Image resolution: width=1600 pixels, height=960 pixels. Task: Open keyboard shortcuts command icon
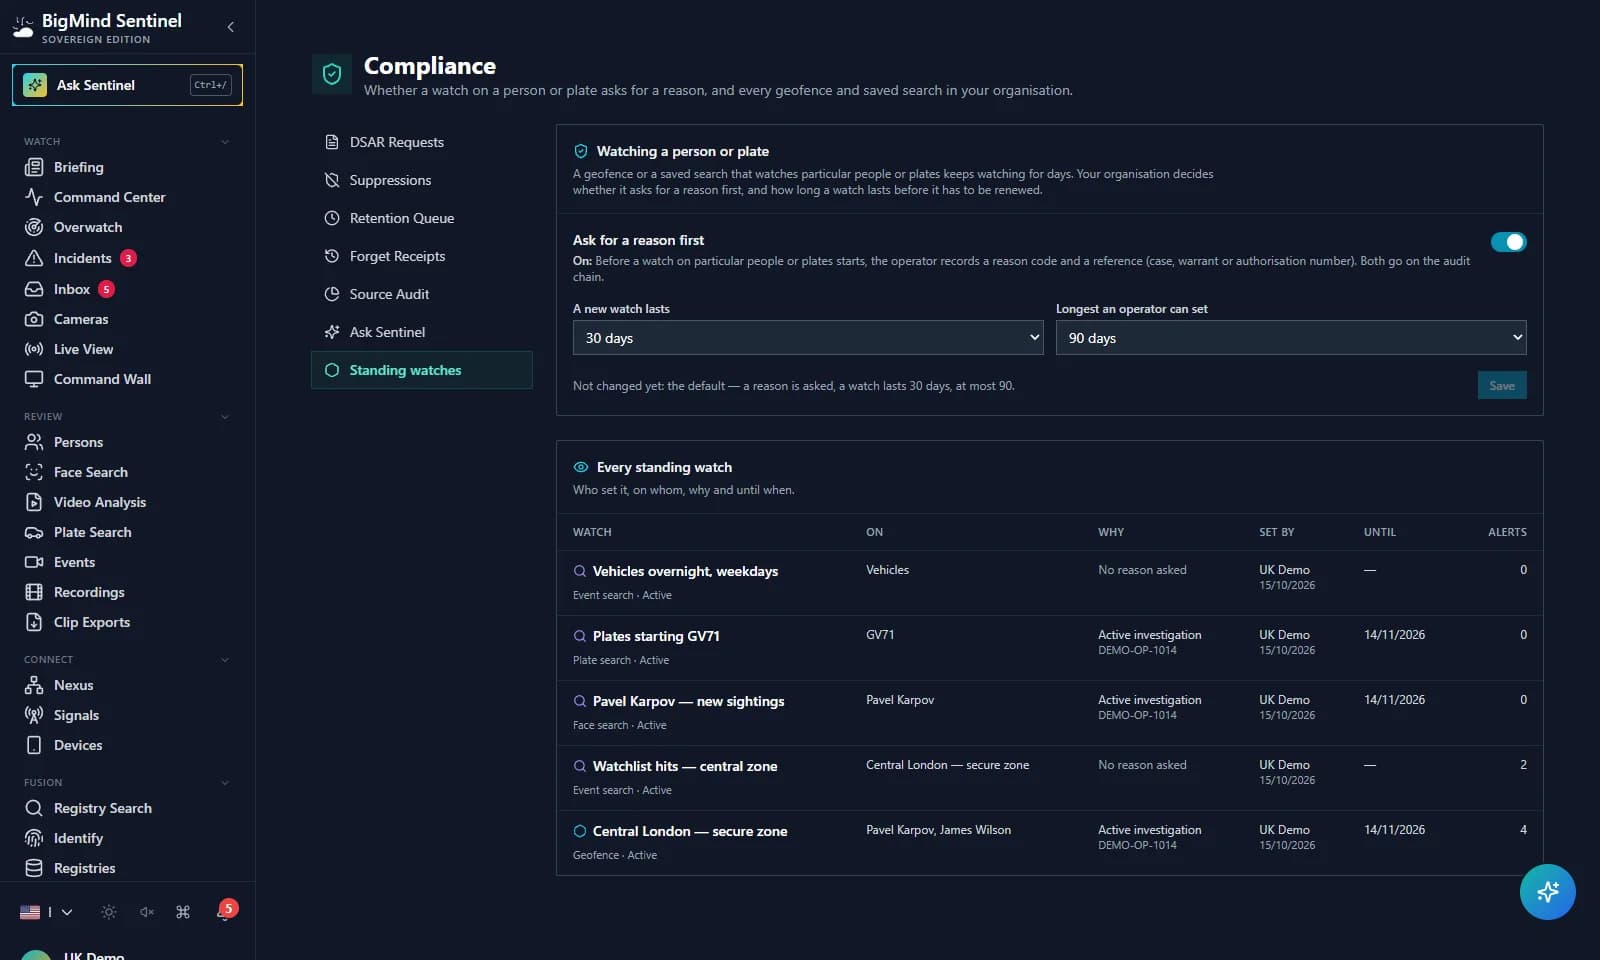click(183, 912)
